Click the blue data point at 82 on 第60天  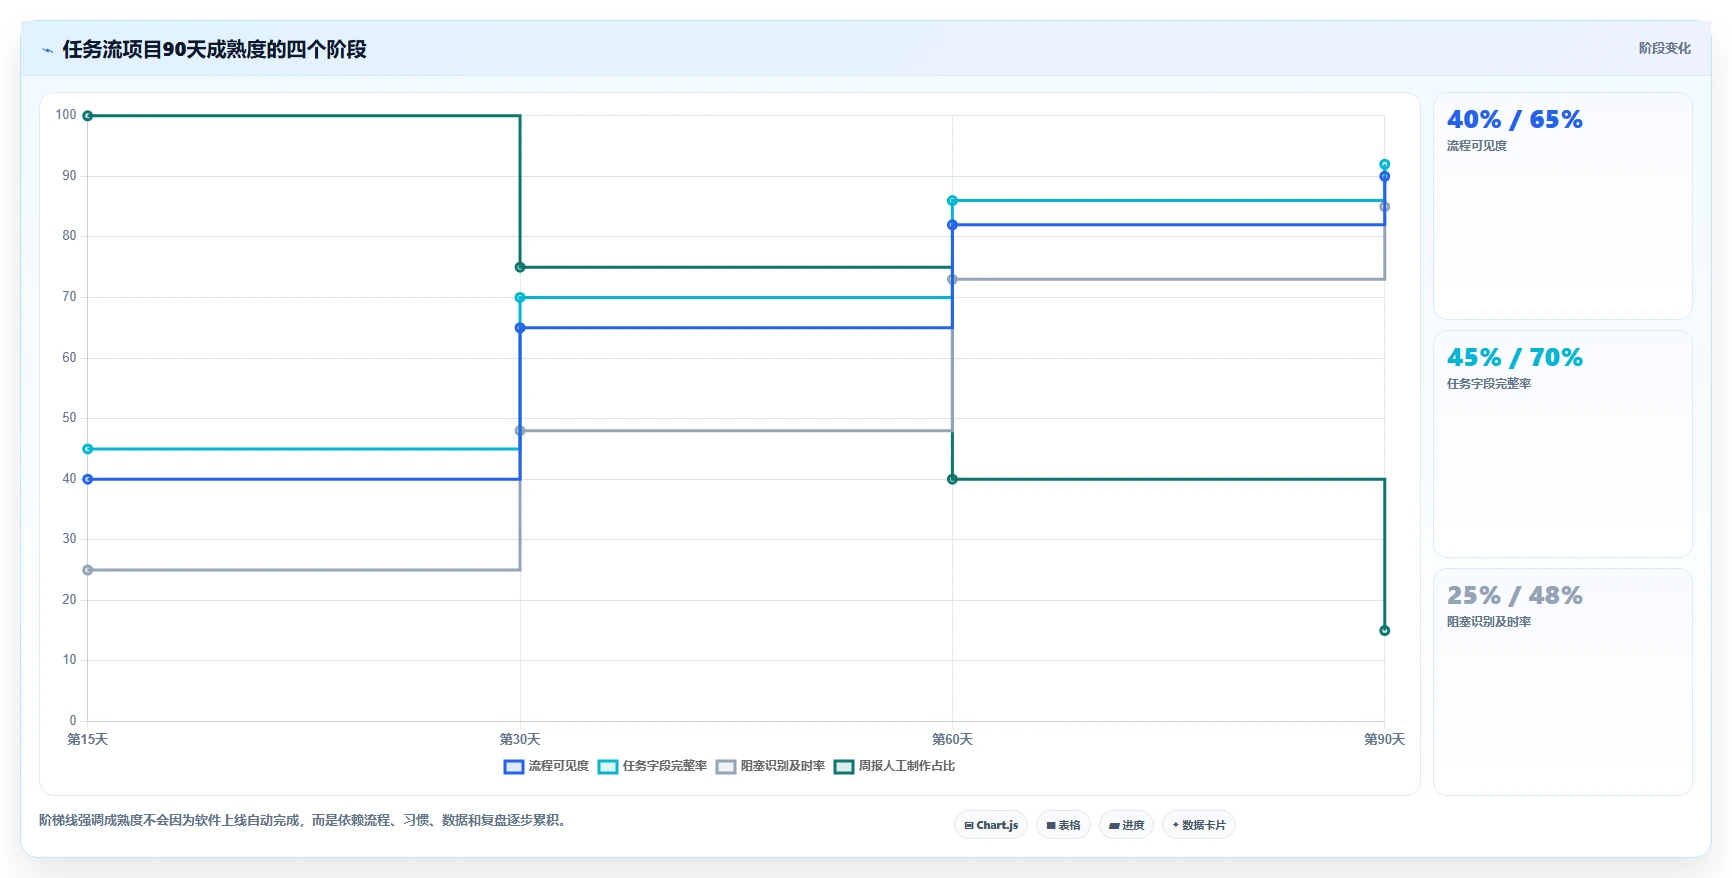tap(952, 225)
